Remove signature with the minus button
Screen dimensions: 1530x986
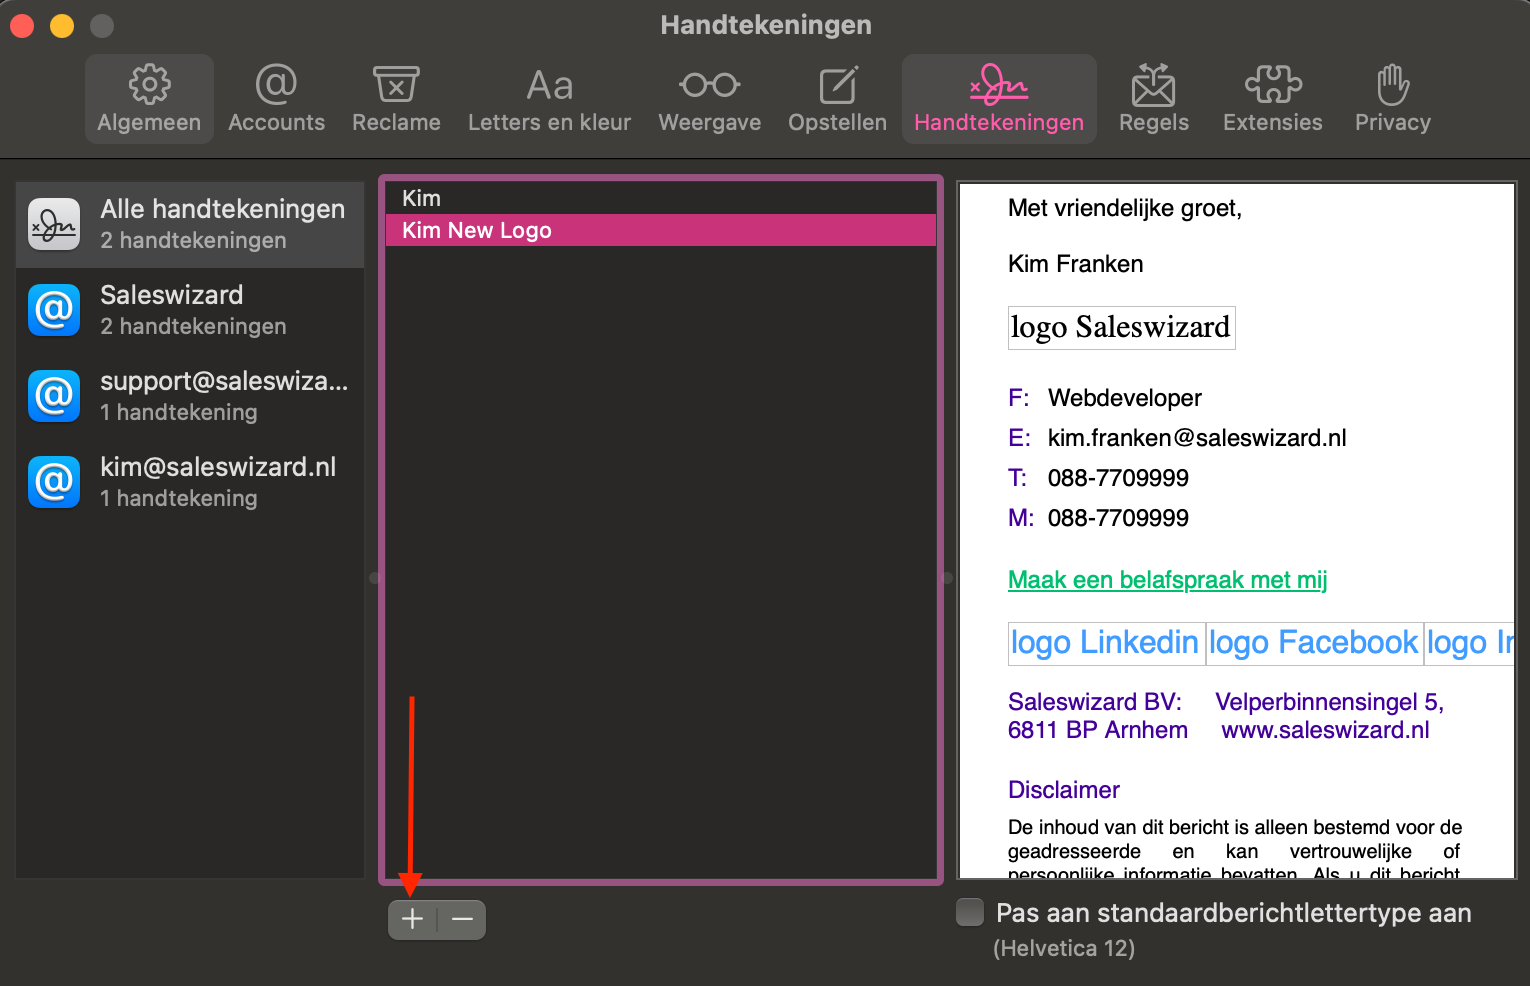(x=462, y=919)
